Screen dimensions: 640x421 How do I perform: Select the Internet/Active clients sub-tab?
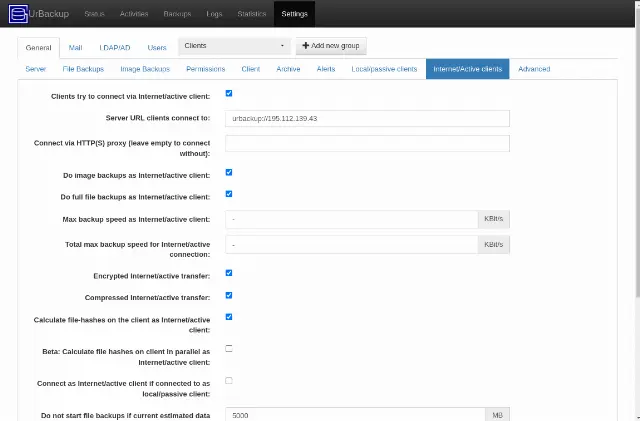[x=468, y=69]
